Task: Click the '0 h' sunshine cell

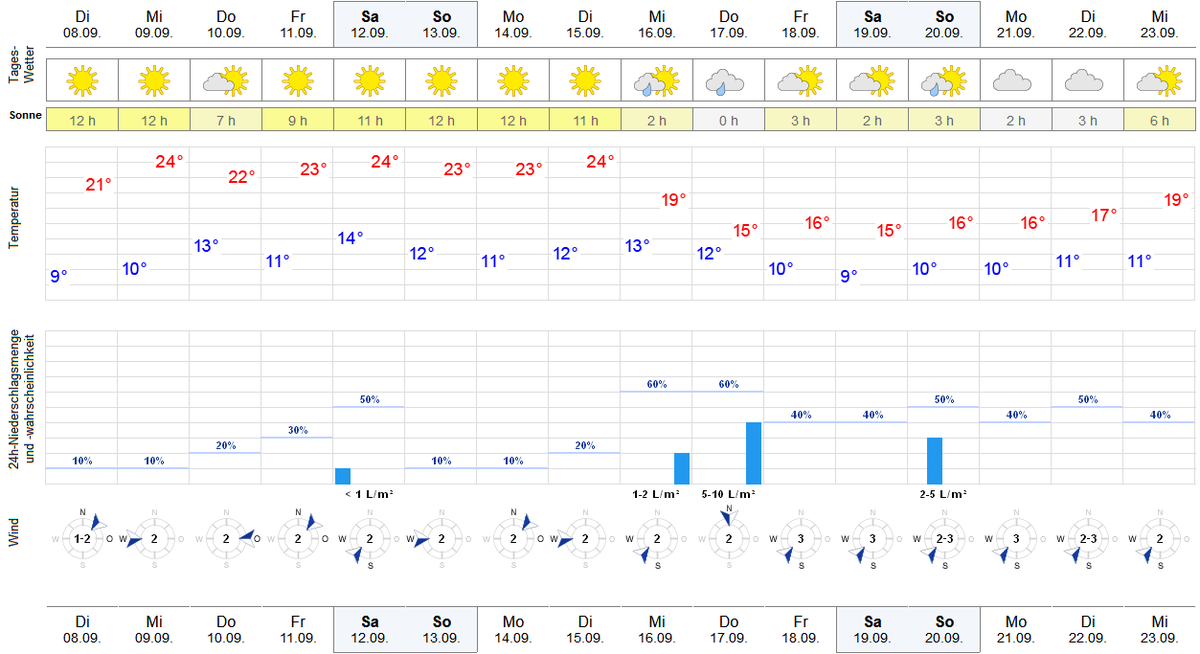Action: pos(728,121)
